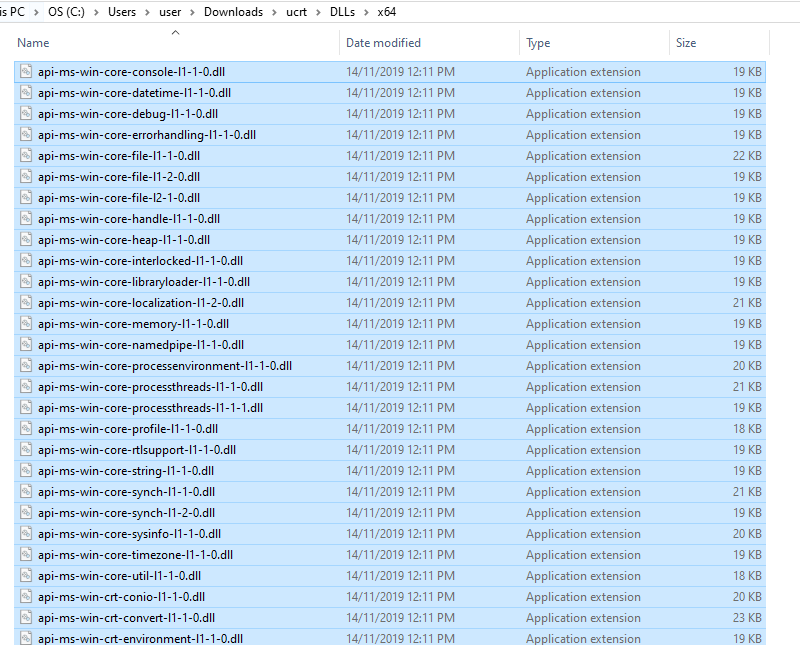The image size is (800, 645).
Task: Navigate to Users folder in breadcrumb
Action: pyautogui.click(x=122, y=12)
